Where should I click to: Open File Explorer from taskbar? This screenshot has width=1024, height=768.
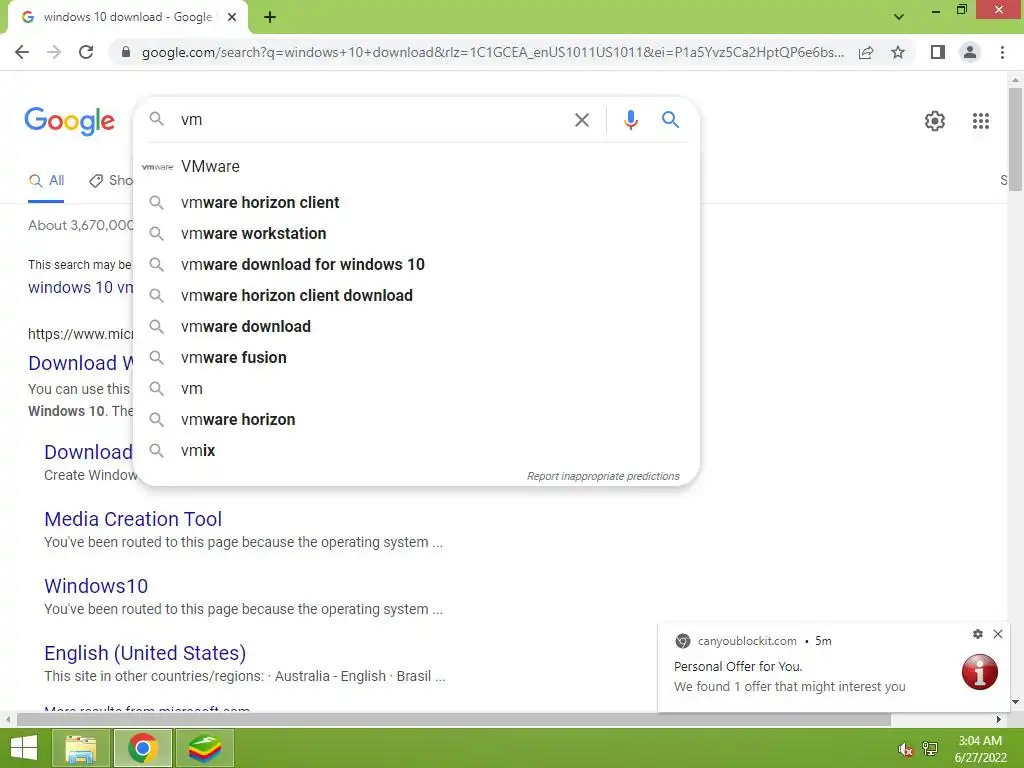(80, 748)
